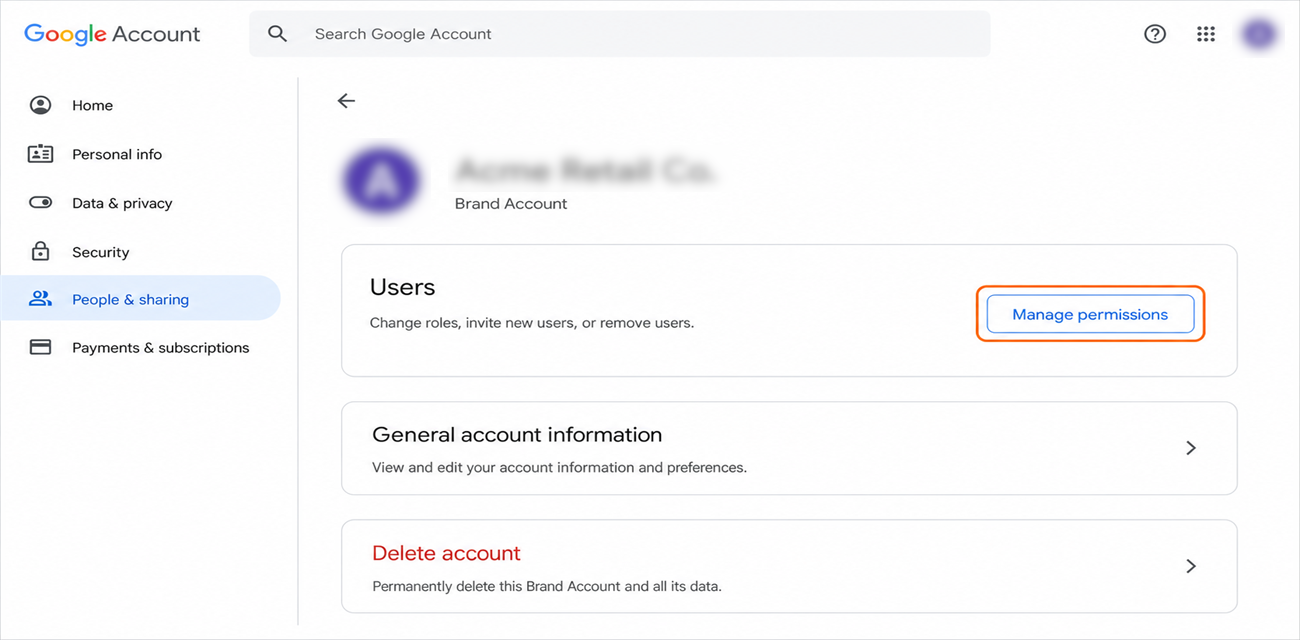Viewport: 1300px width, 640px height.
Task: Click the Brand Account label
Action: [511, 203]
